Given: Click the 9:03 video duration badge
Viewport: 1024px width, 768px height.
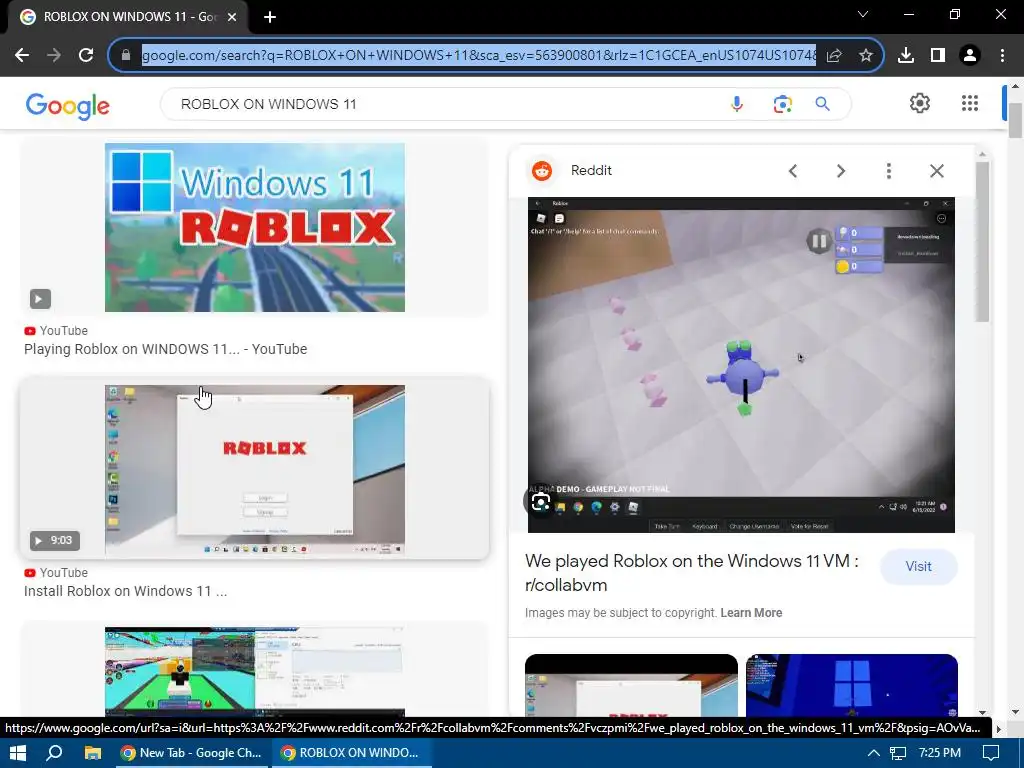Looking at the screenshot, I should click(x=55, y=540).
